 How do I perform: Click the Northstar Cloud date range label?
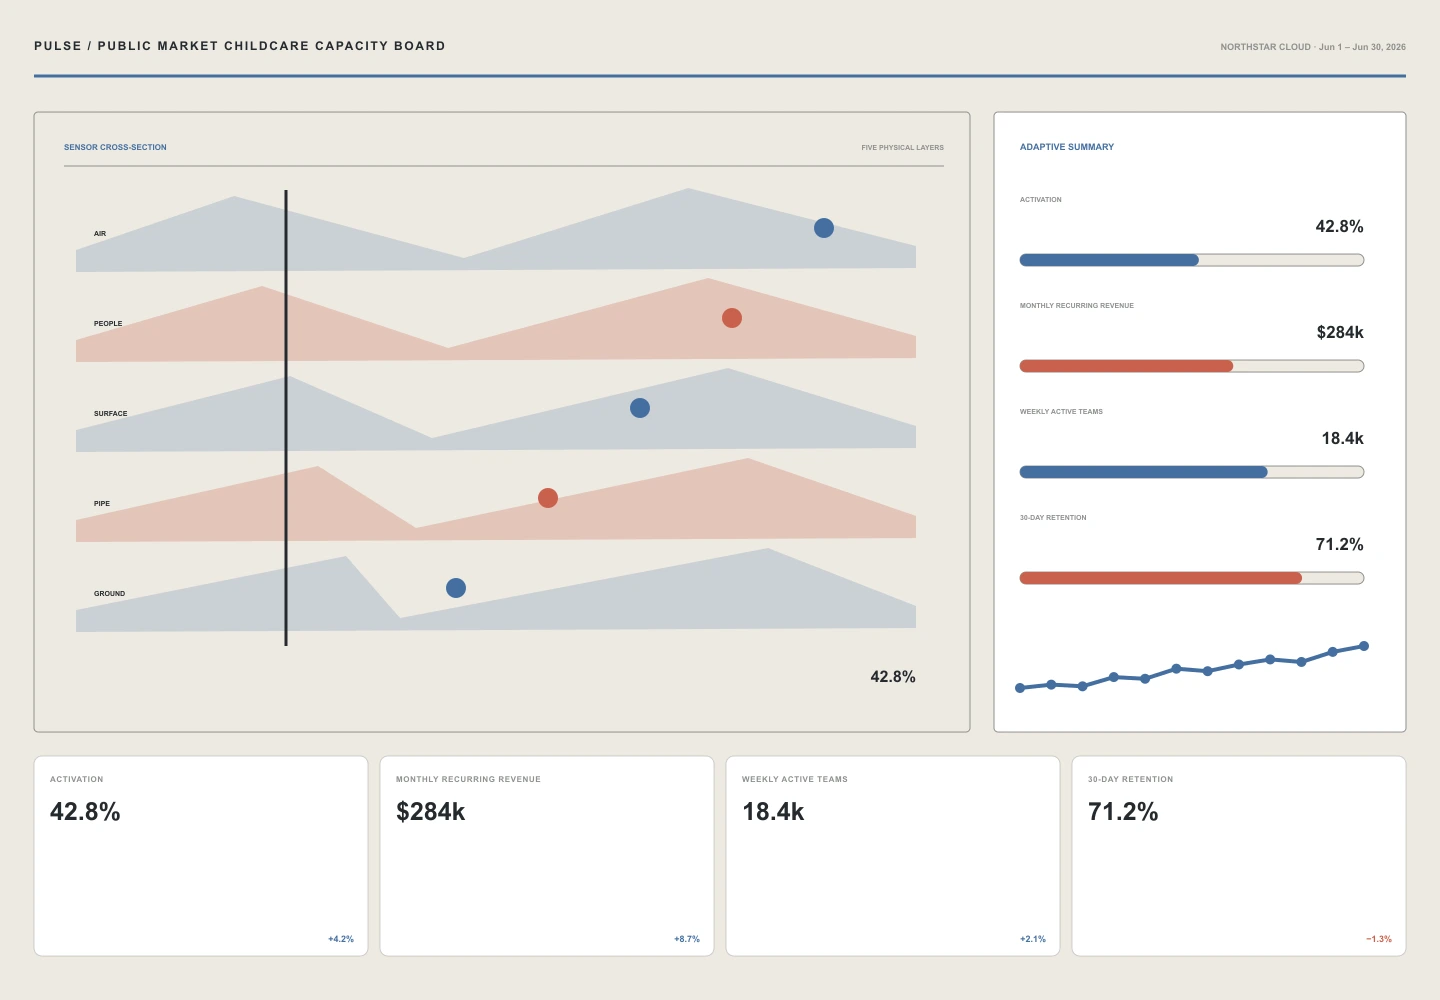1313,47
